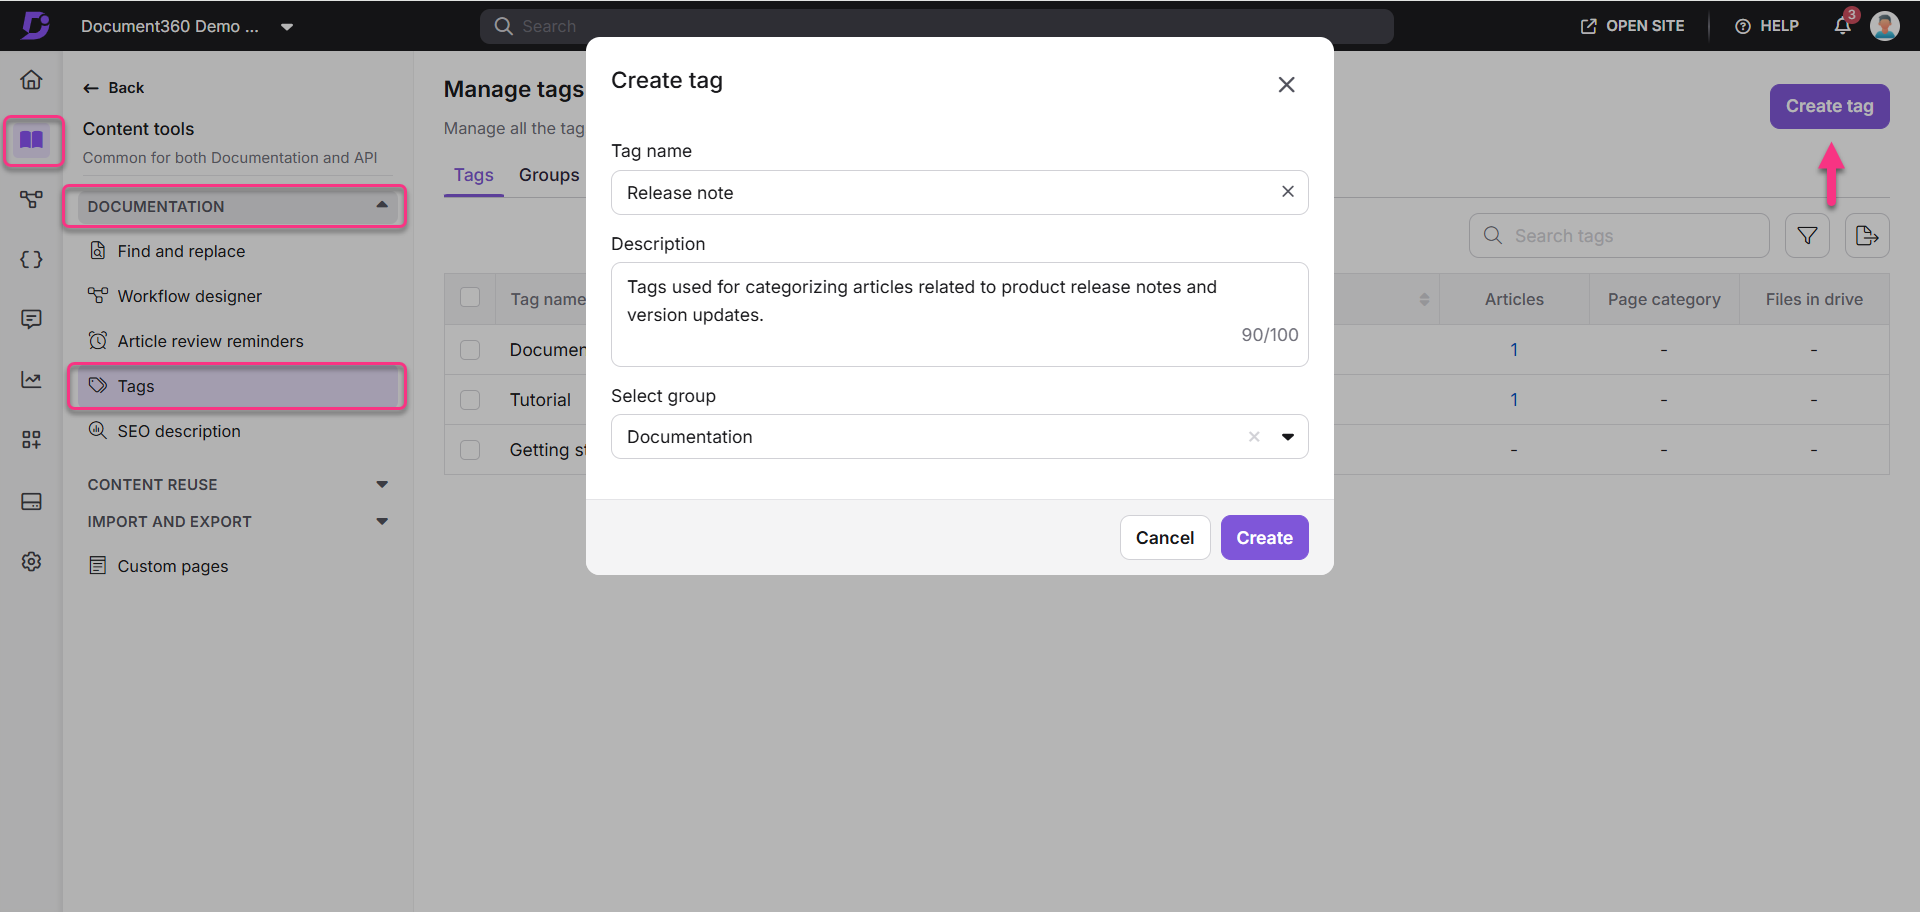
Task: Open the Select group dropdown arrow
Action: pyautogui.click(x=1287, y=437)
